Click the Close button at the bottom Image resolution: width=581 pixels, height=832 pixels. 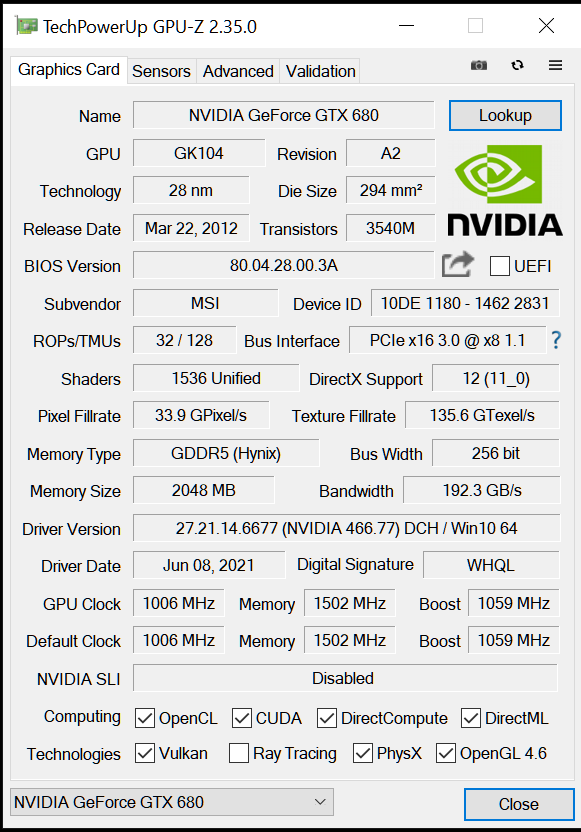[x=519, y=804]
